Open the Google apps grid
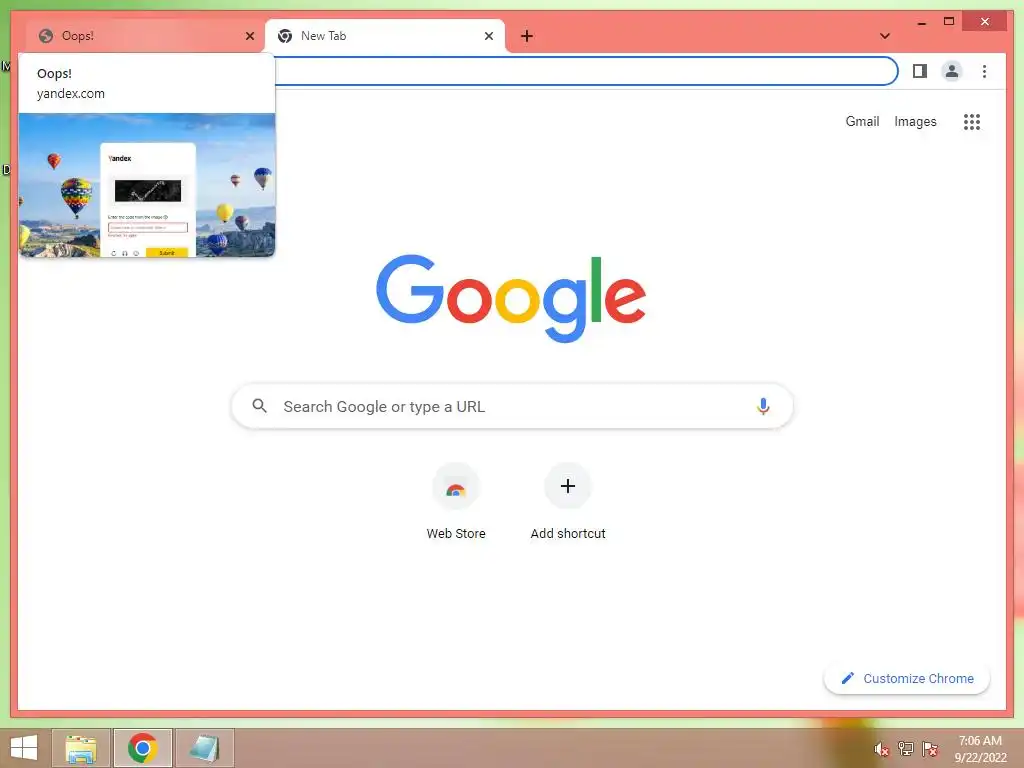This screenshot has width=1024, height=768. click(x=972, y=121)
